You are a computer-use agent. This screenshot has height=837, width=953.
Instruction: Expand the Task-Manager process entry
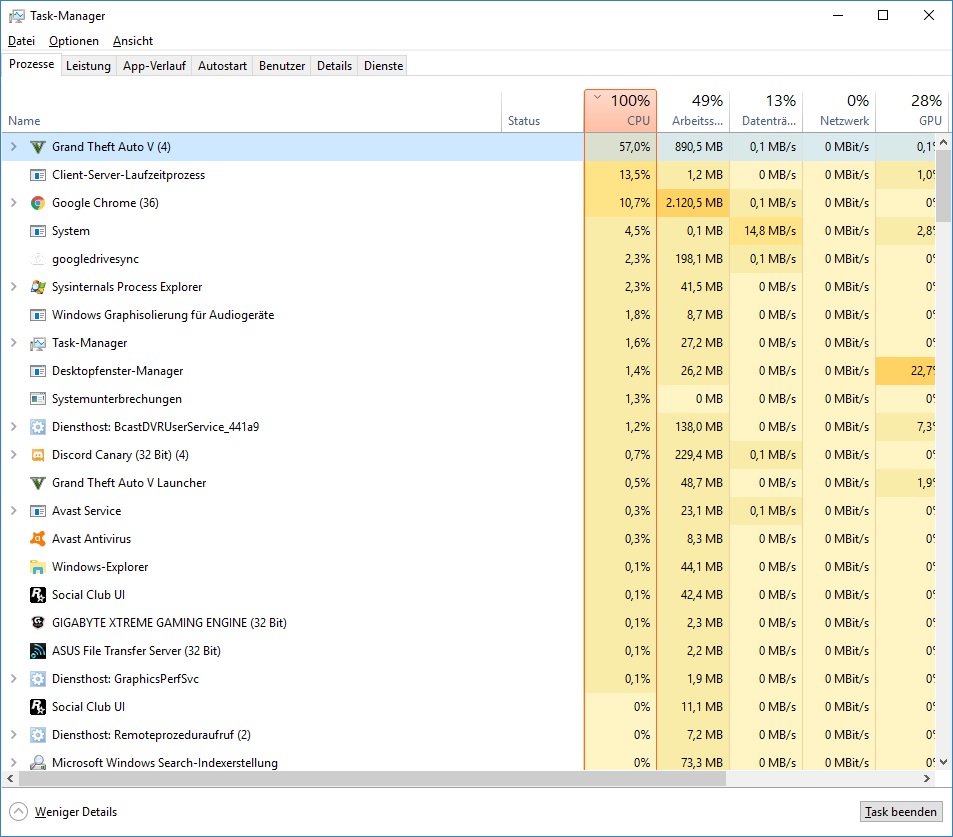coord(13,342)
